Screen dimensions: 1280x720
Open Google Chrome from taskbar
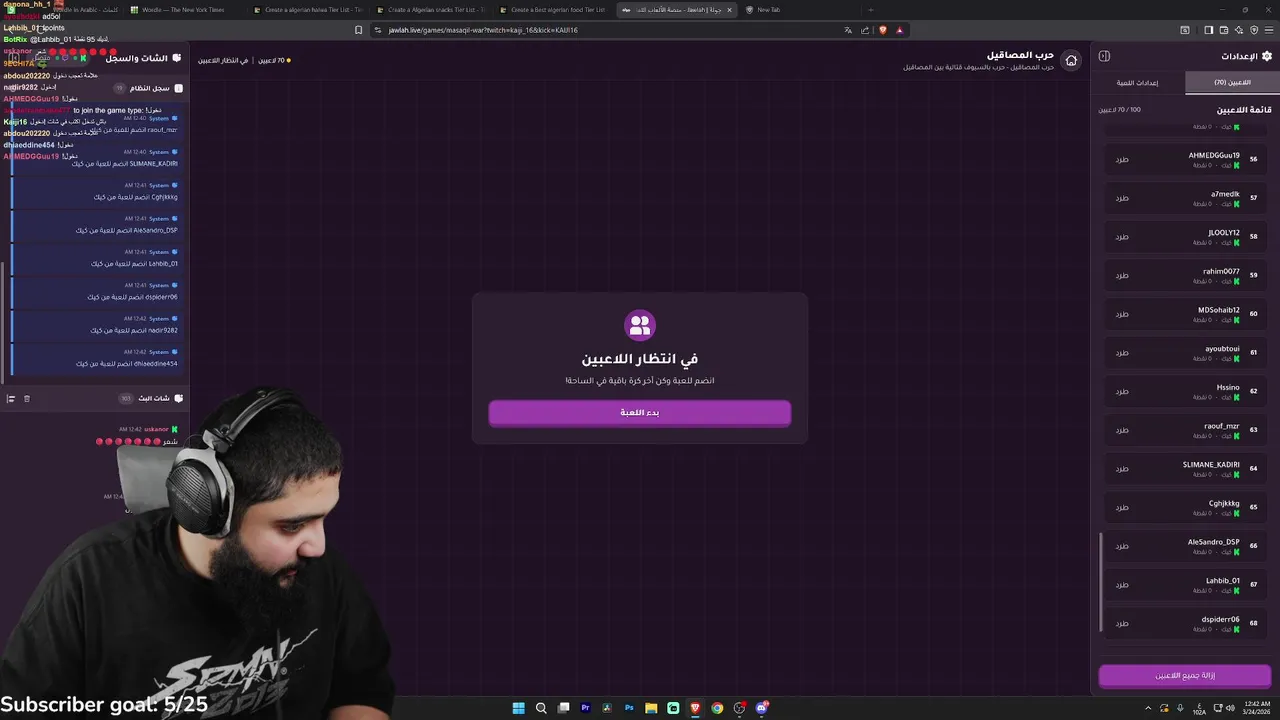coord(717,708)
